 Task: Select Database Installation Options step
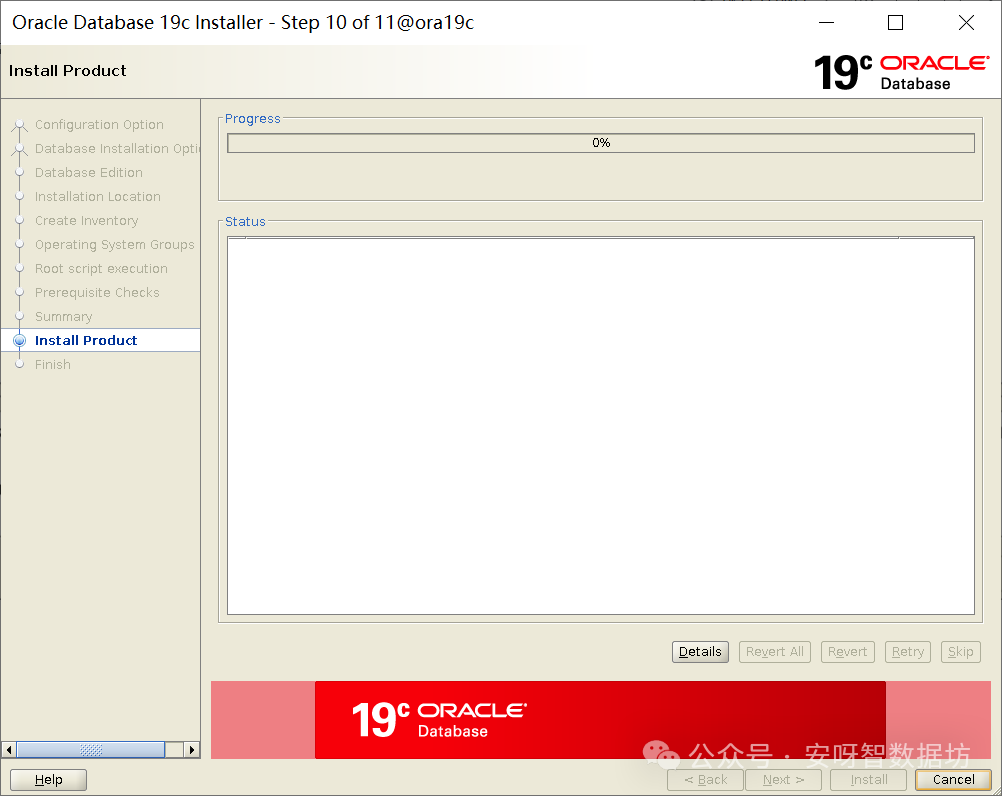click(x=118, y=148)
